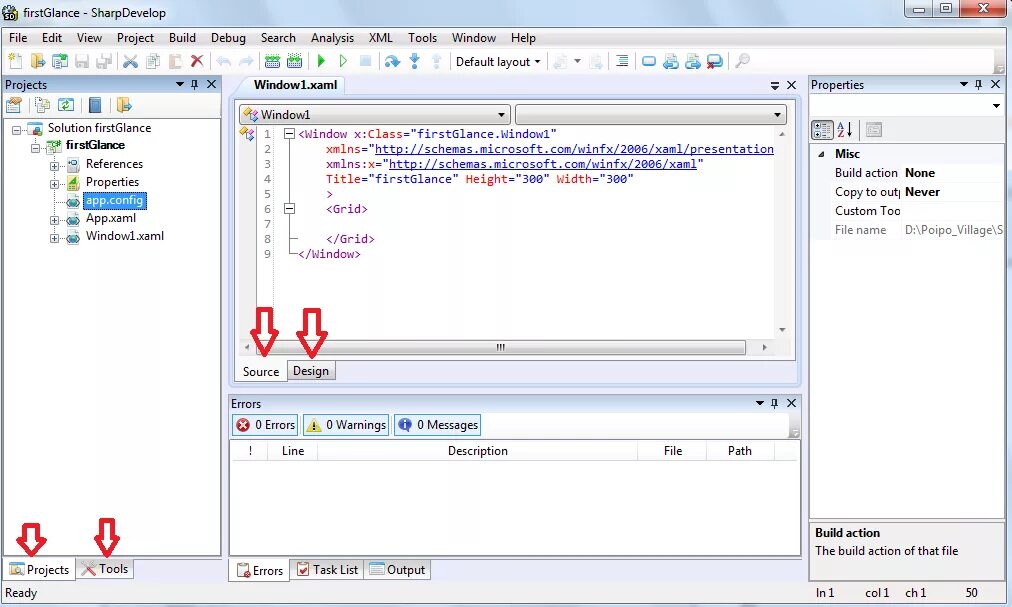Image resolution: width=1012 pixels, height=607 pixels.
Task: Click the Redo arrow icon
Action: point(246,61)
